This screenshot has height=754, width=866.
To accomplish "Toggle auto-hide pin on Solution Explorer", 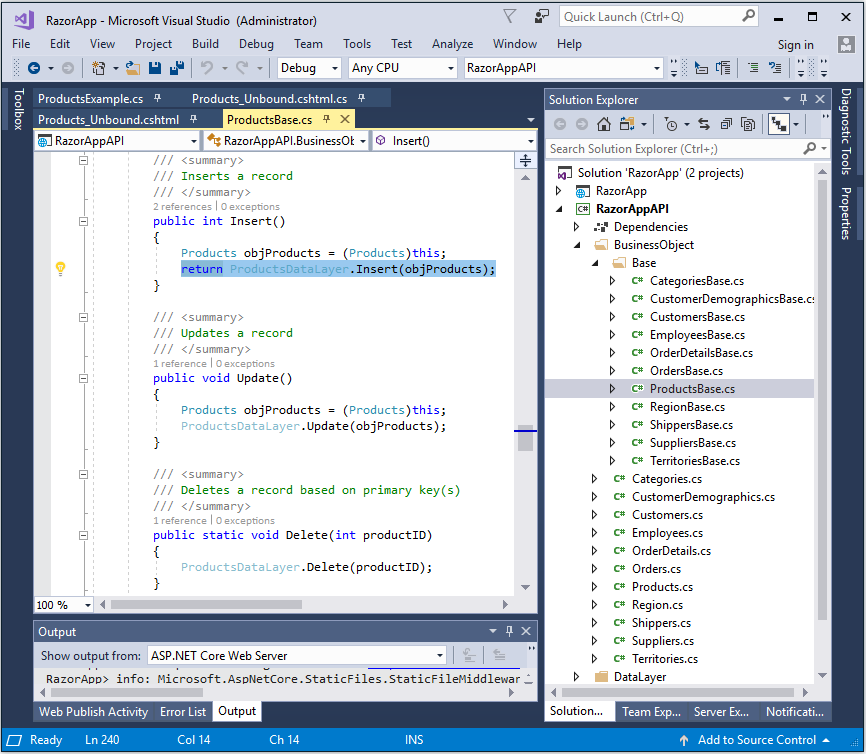I will point(803,99).
